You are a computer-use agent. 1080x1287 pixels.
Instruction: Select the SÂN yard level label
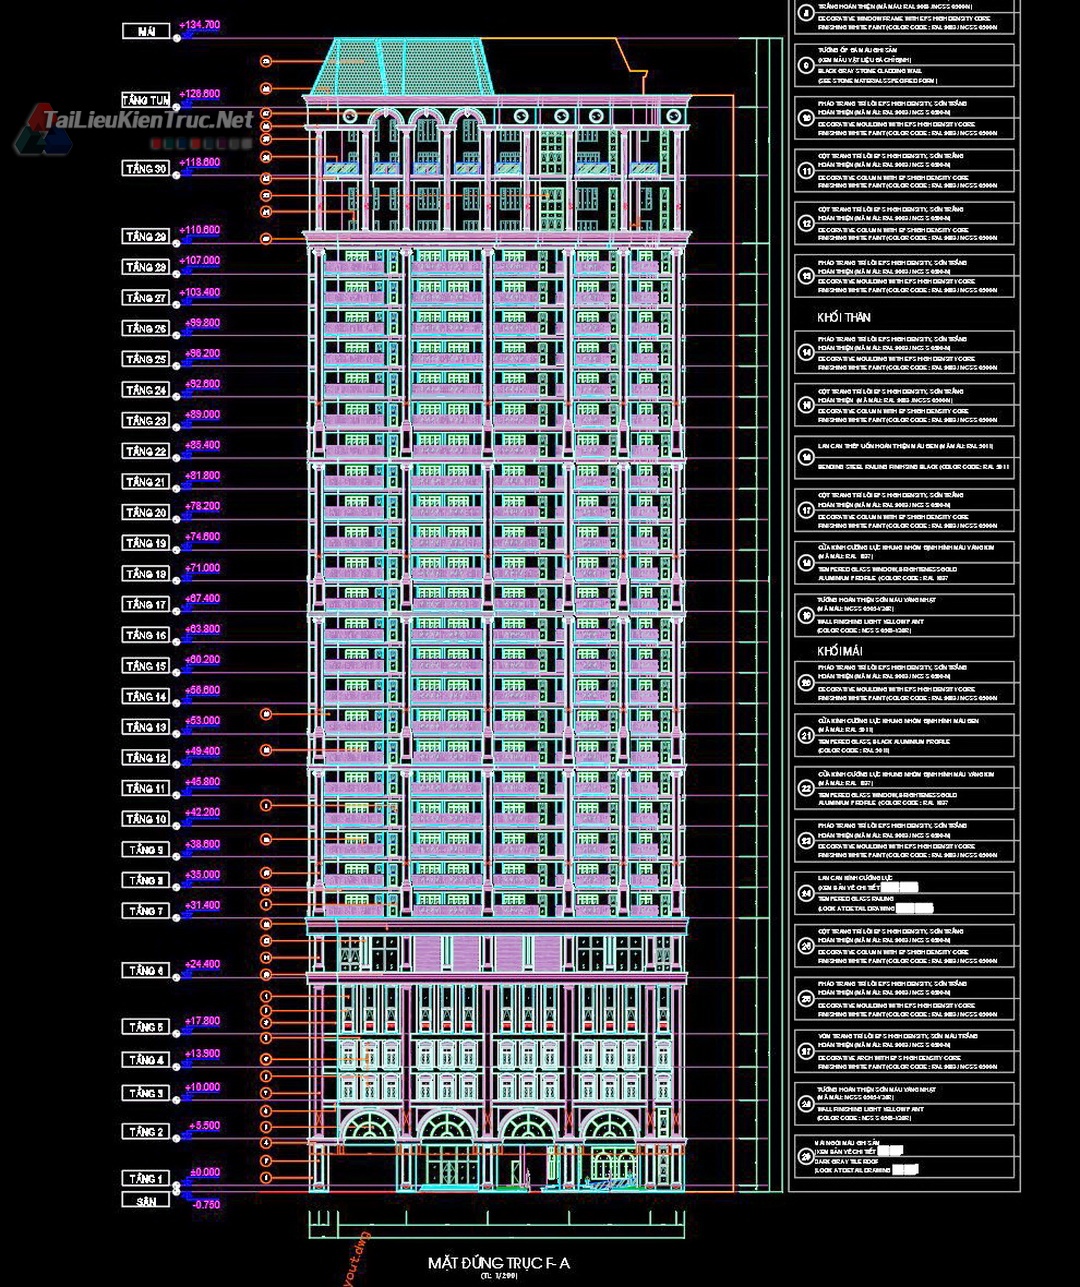click(x=147, y=1201)
